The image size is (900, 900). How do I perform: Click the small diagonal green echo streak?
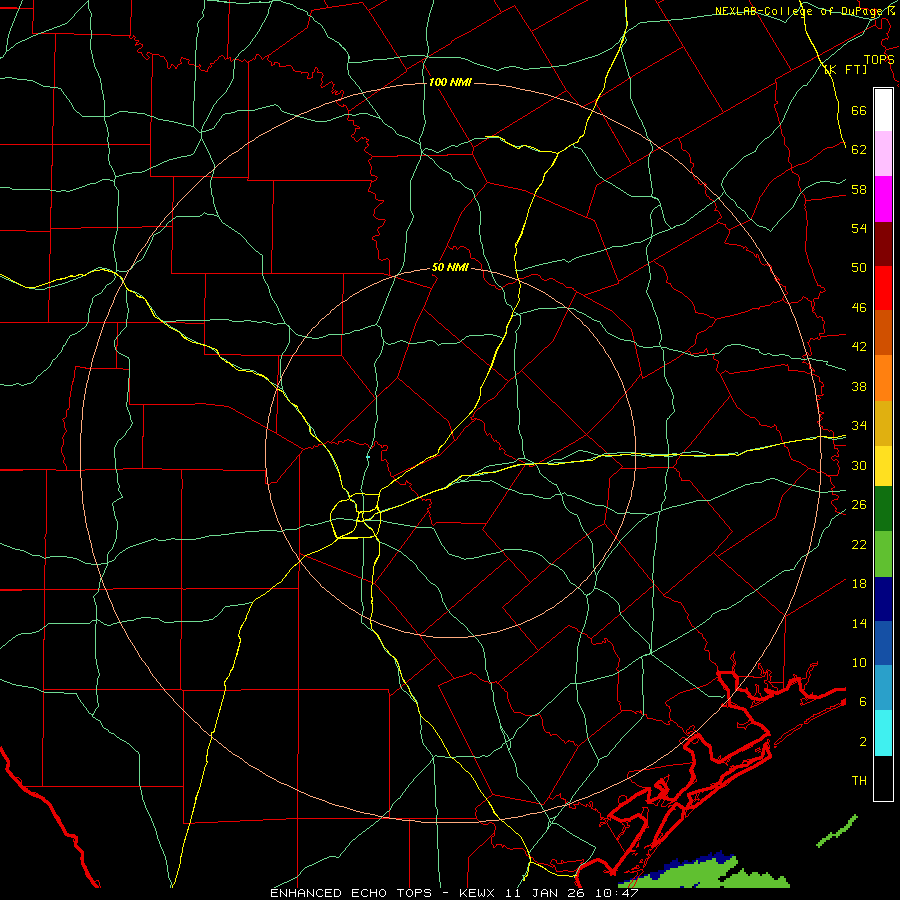(x=837, y=831)
